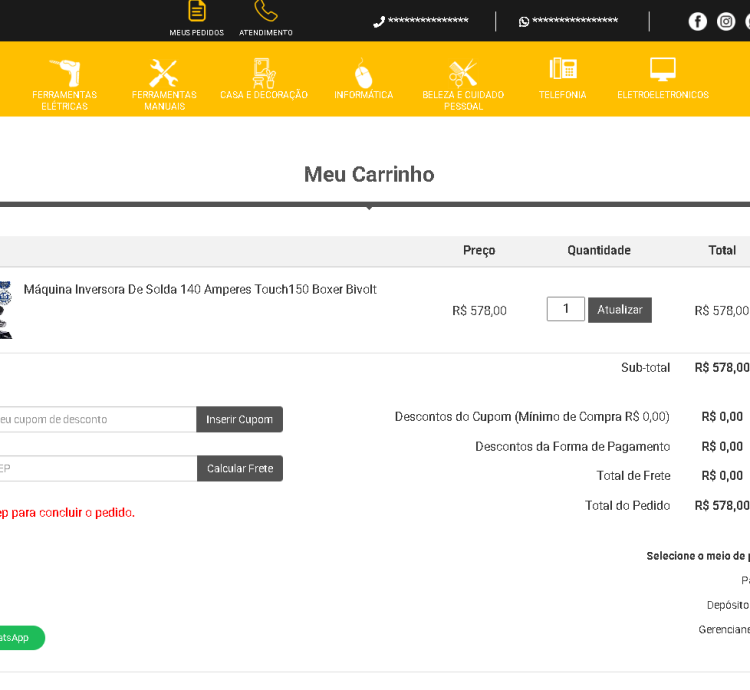Open Informática mouse icon
The image size is (750, 690).
[x=364, y=74]
